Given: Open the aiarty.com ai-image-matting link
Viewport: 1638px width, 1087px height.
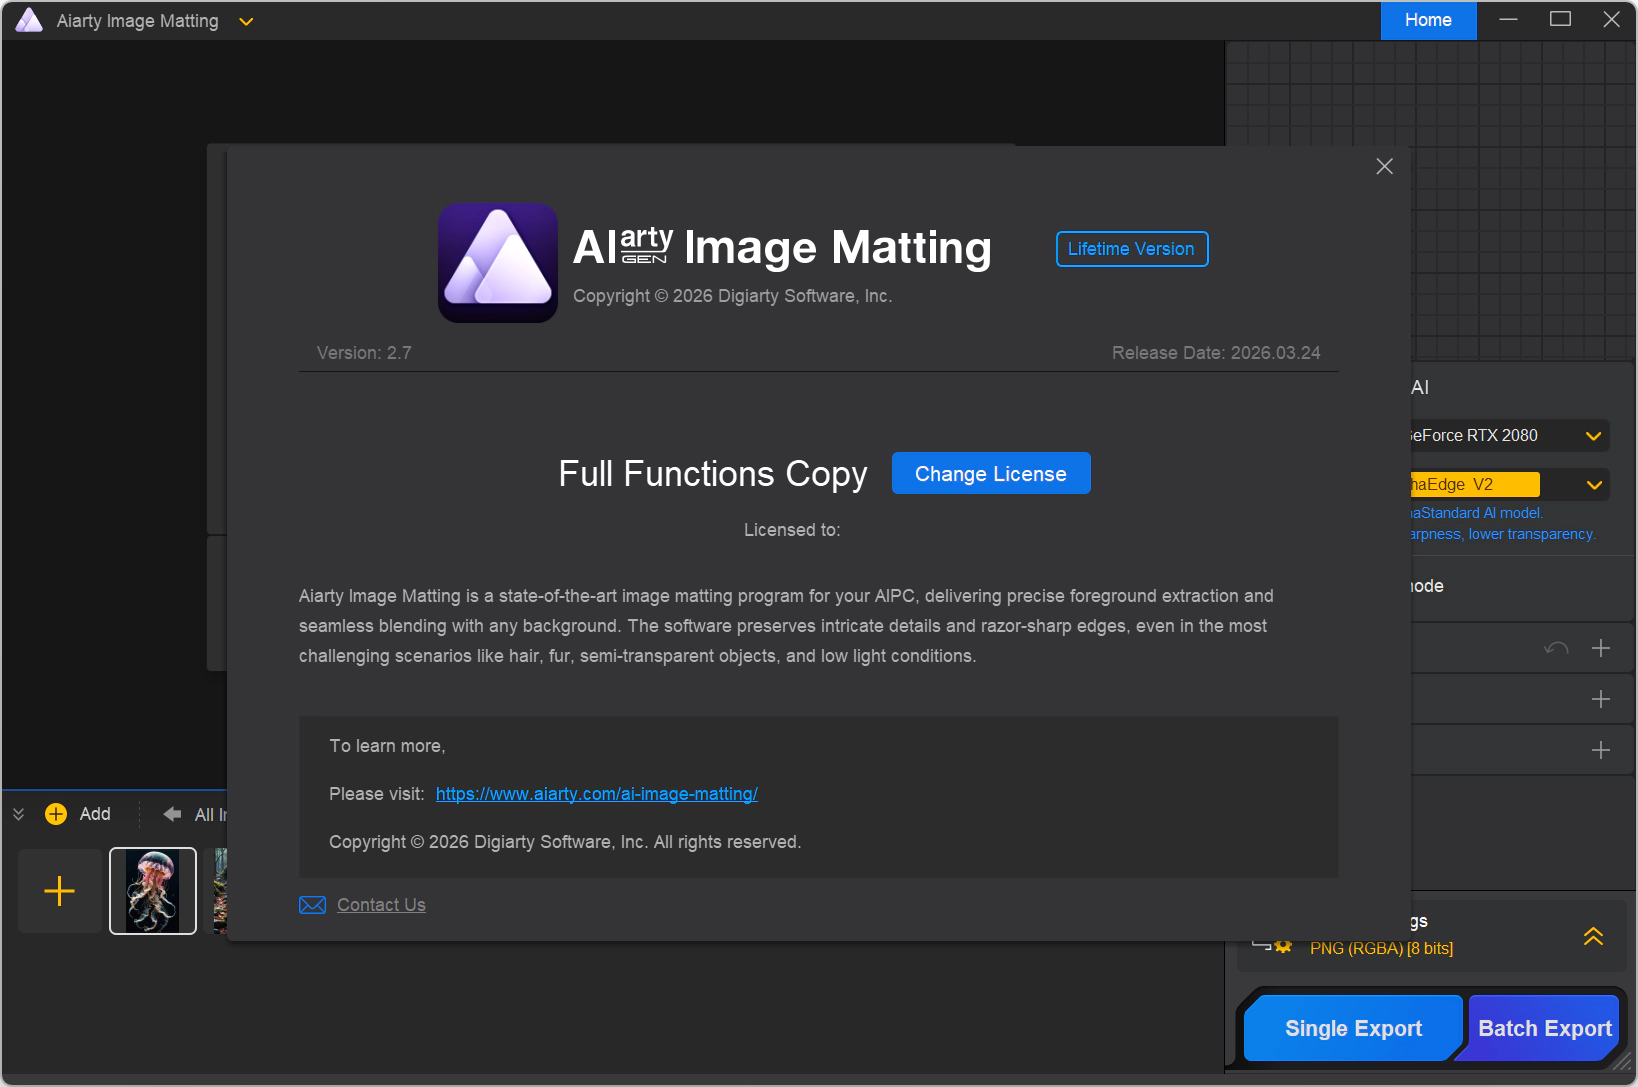Looking at the screenshot, I should [596, 794].
